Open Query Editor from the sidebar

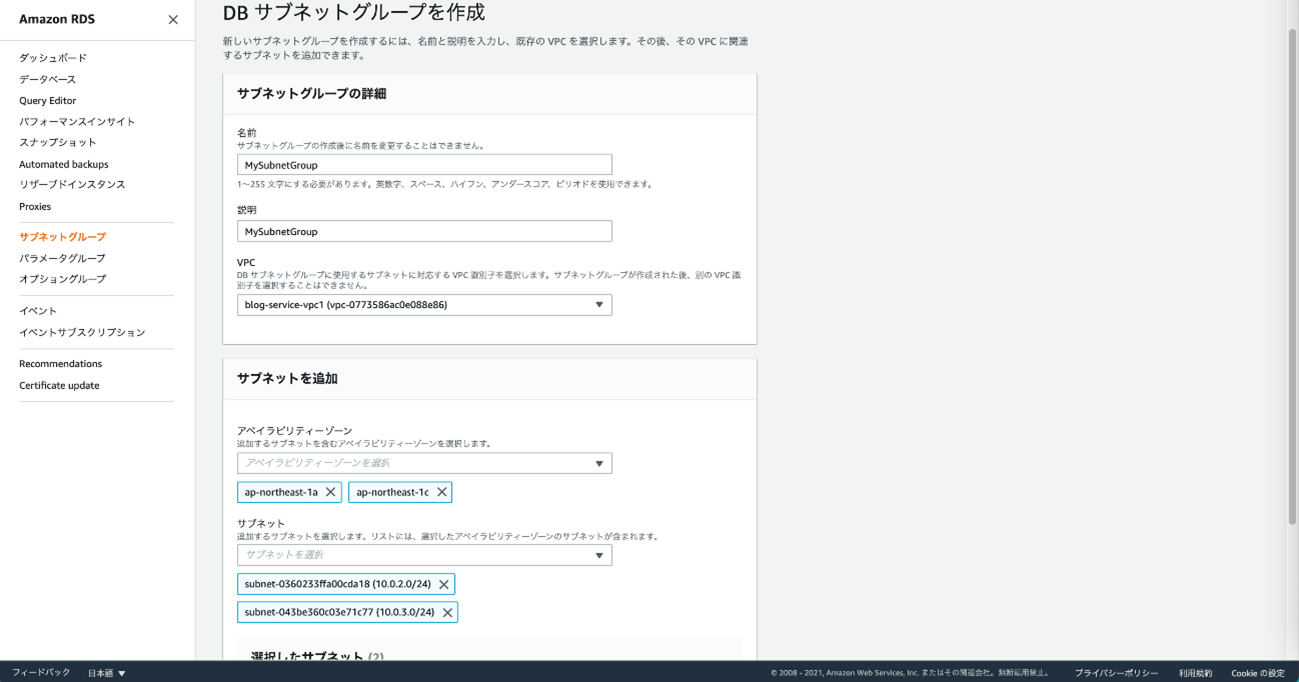47,101
